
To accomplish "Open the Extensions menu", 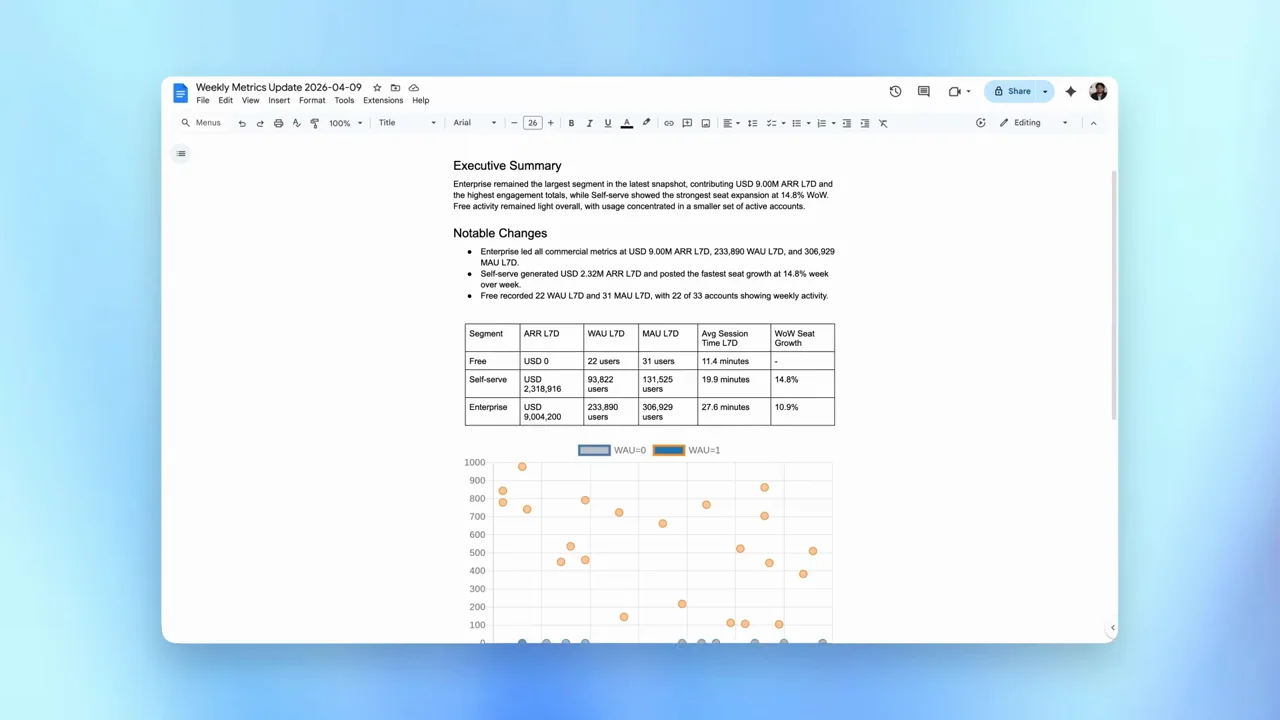I will (x=383, y=100).
